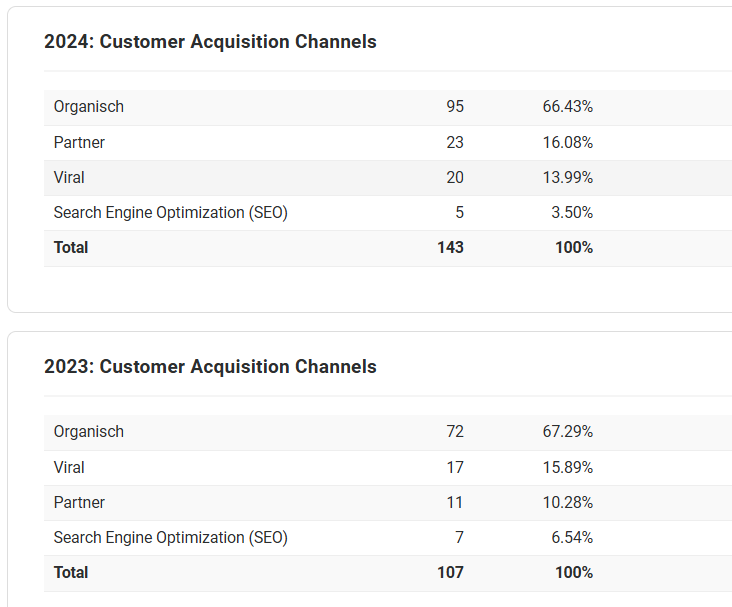The image size is (732, 607).
Task: Click the SEO row label in 2024 table
Action: pos(170,213)
